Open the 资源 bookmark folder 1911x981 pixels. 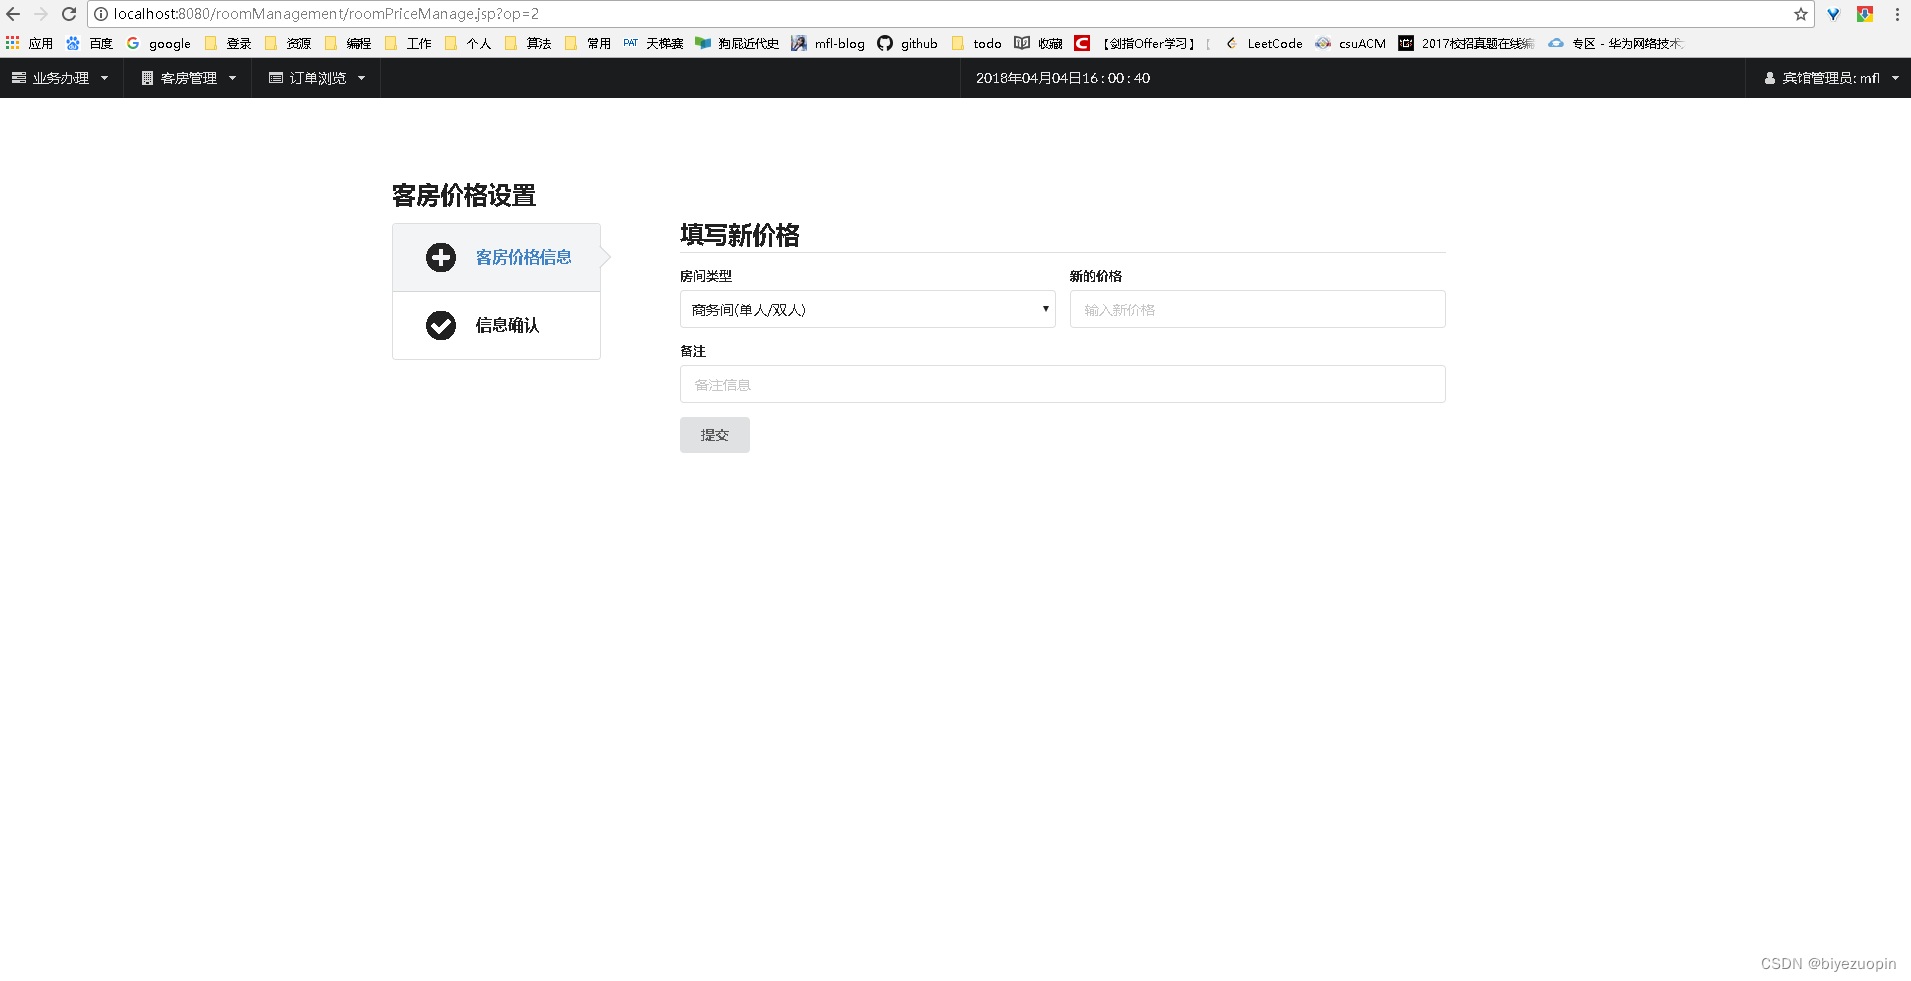(x=288, y=43)
